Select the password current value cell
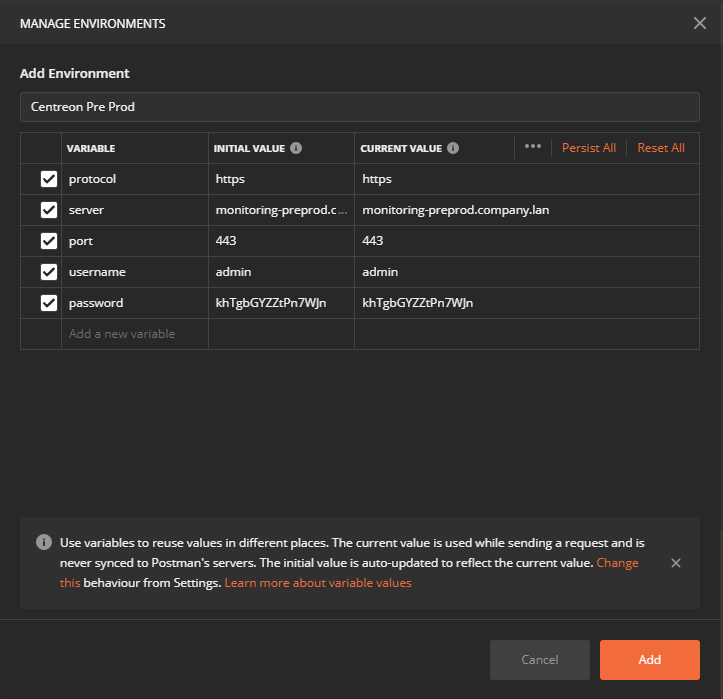Image resolution: width=723 pixels, height=699 pixels. coord(525,303)
